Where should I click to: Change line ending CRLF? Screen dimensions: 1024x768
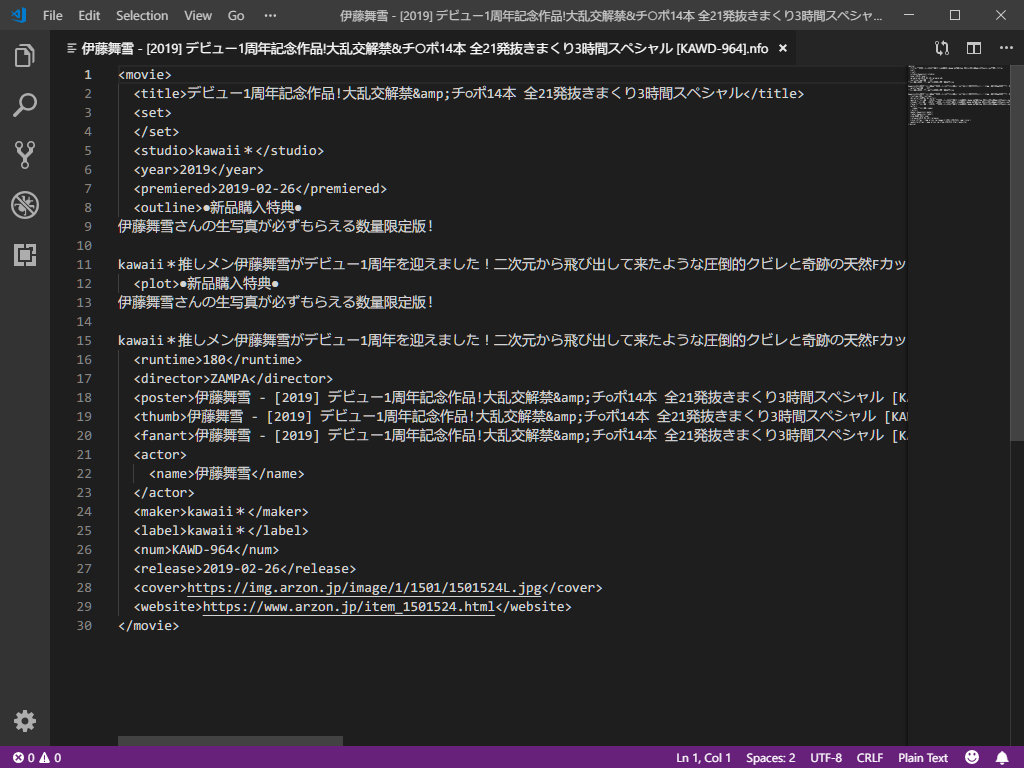pos(870,758)
